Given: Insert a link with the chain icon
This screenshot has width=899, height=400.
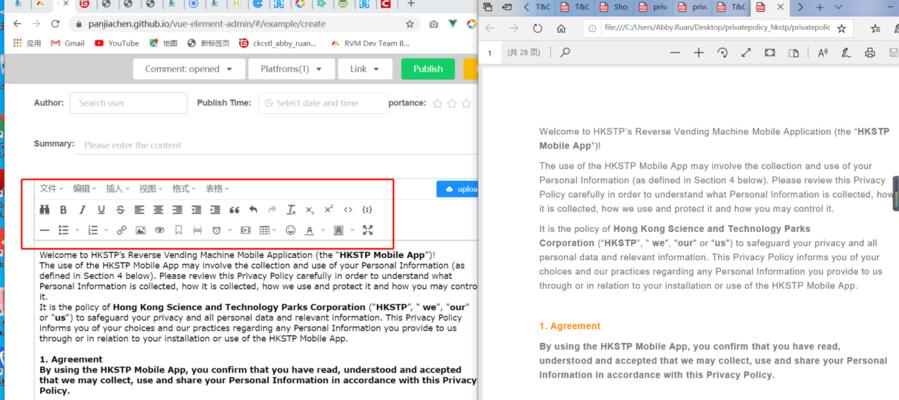Looking at the screenshot, I should [x=122, y=230].
